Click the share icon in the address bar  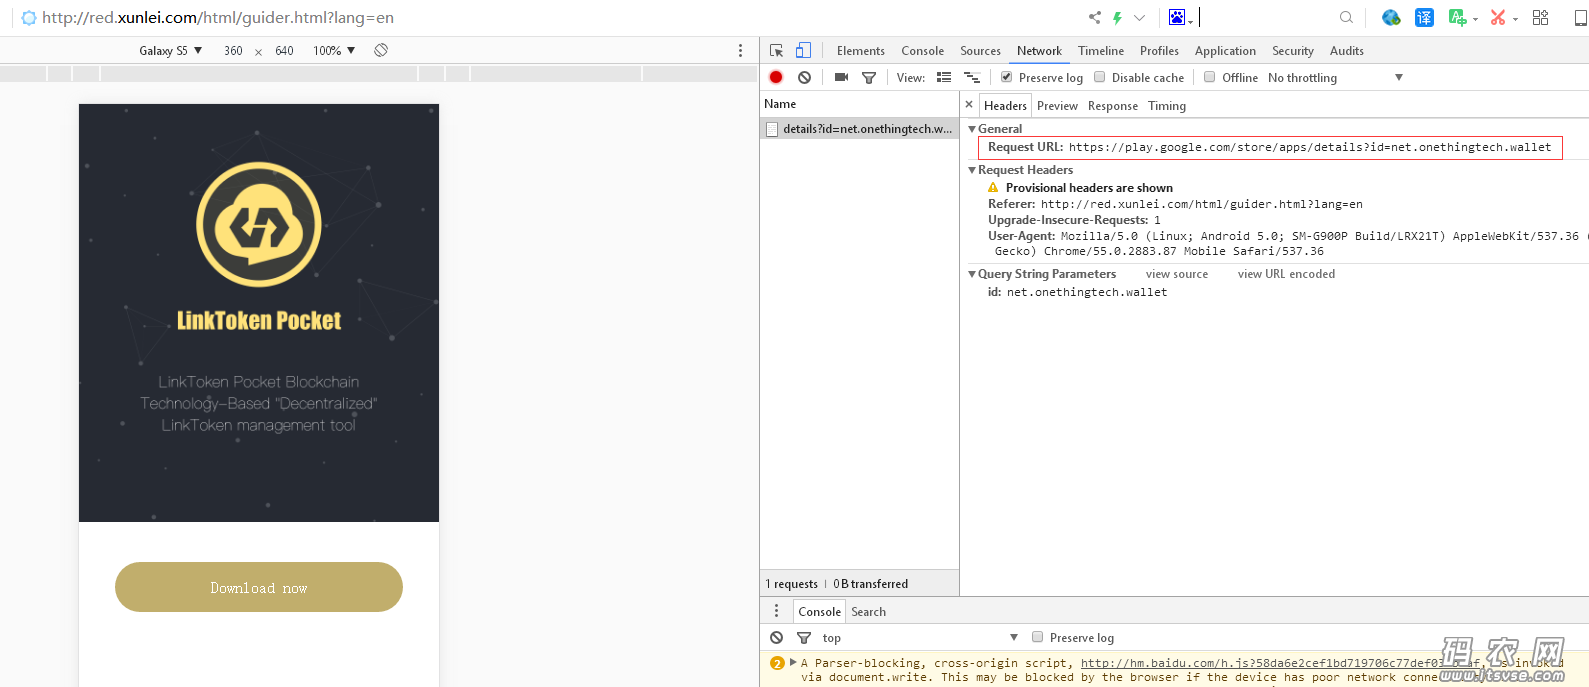1094,17
